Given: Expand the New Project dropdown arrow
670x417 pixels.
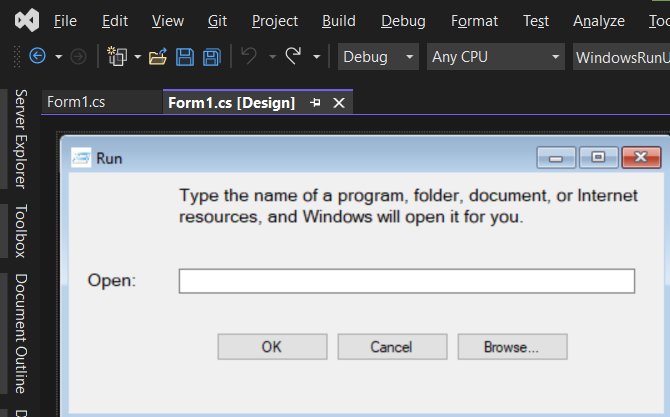Looking at the screenshot, I should [138, 56].
